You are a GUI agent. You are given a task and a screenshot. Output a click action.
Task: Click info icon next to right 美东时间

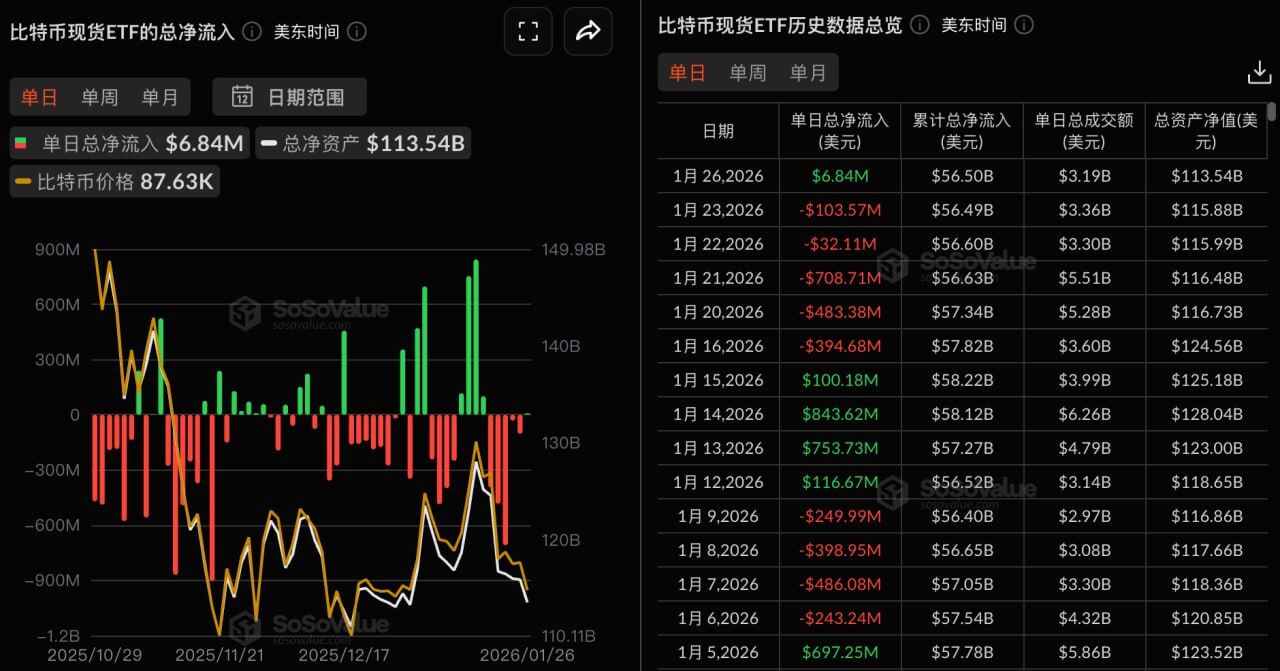pyautogui.click(x=1023, y=25)
